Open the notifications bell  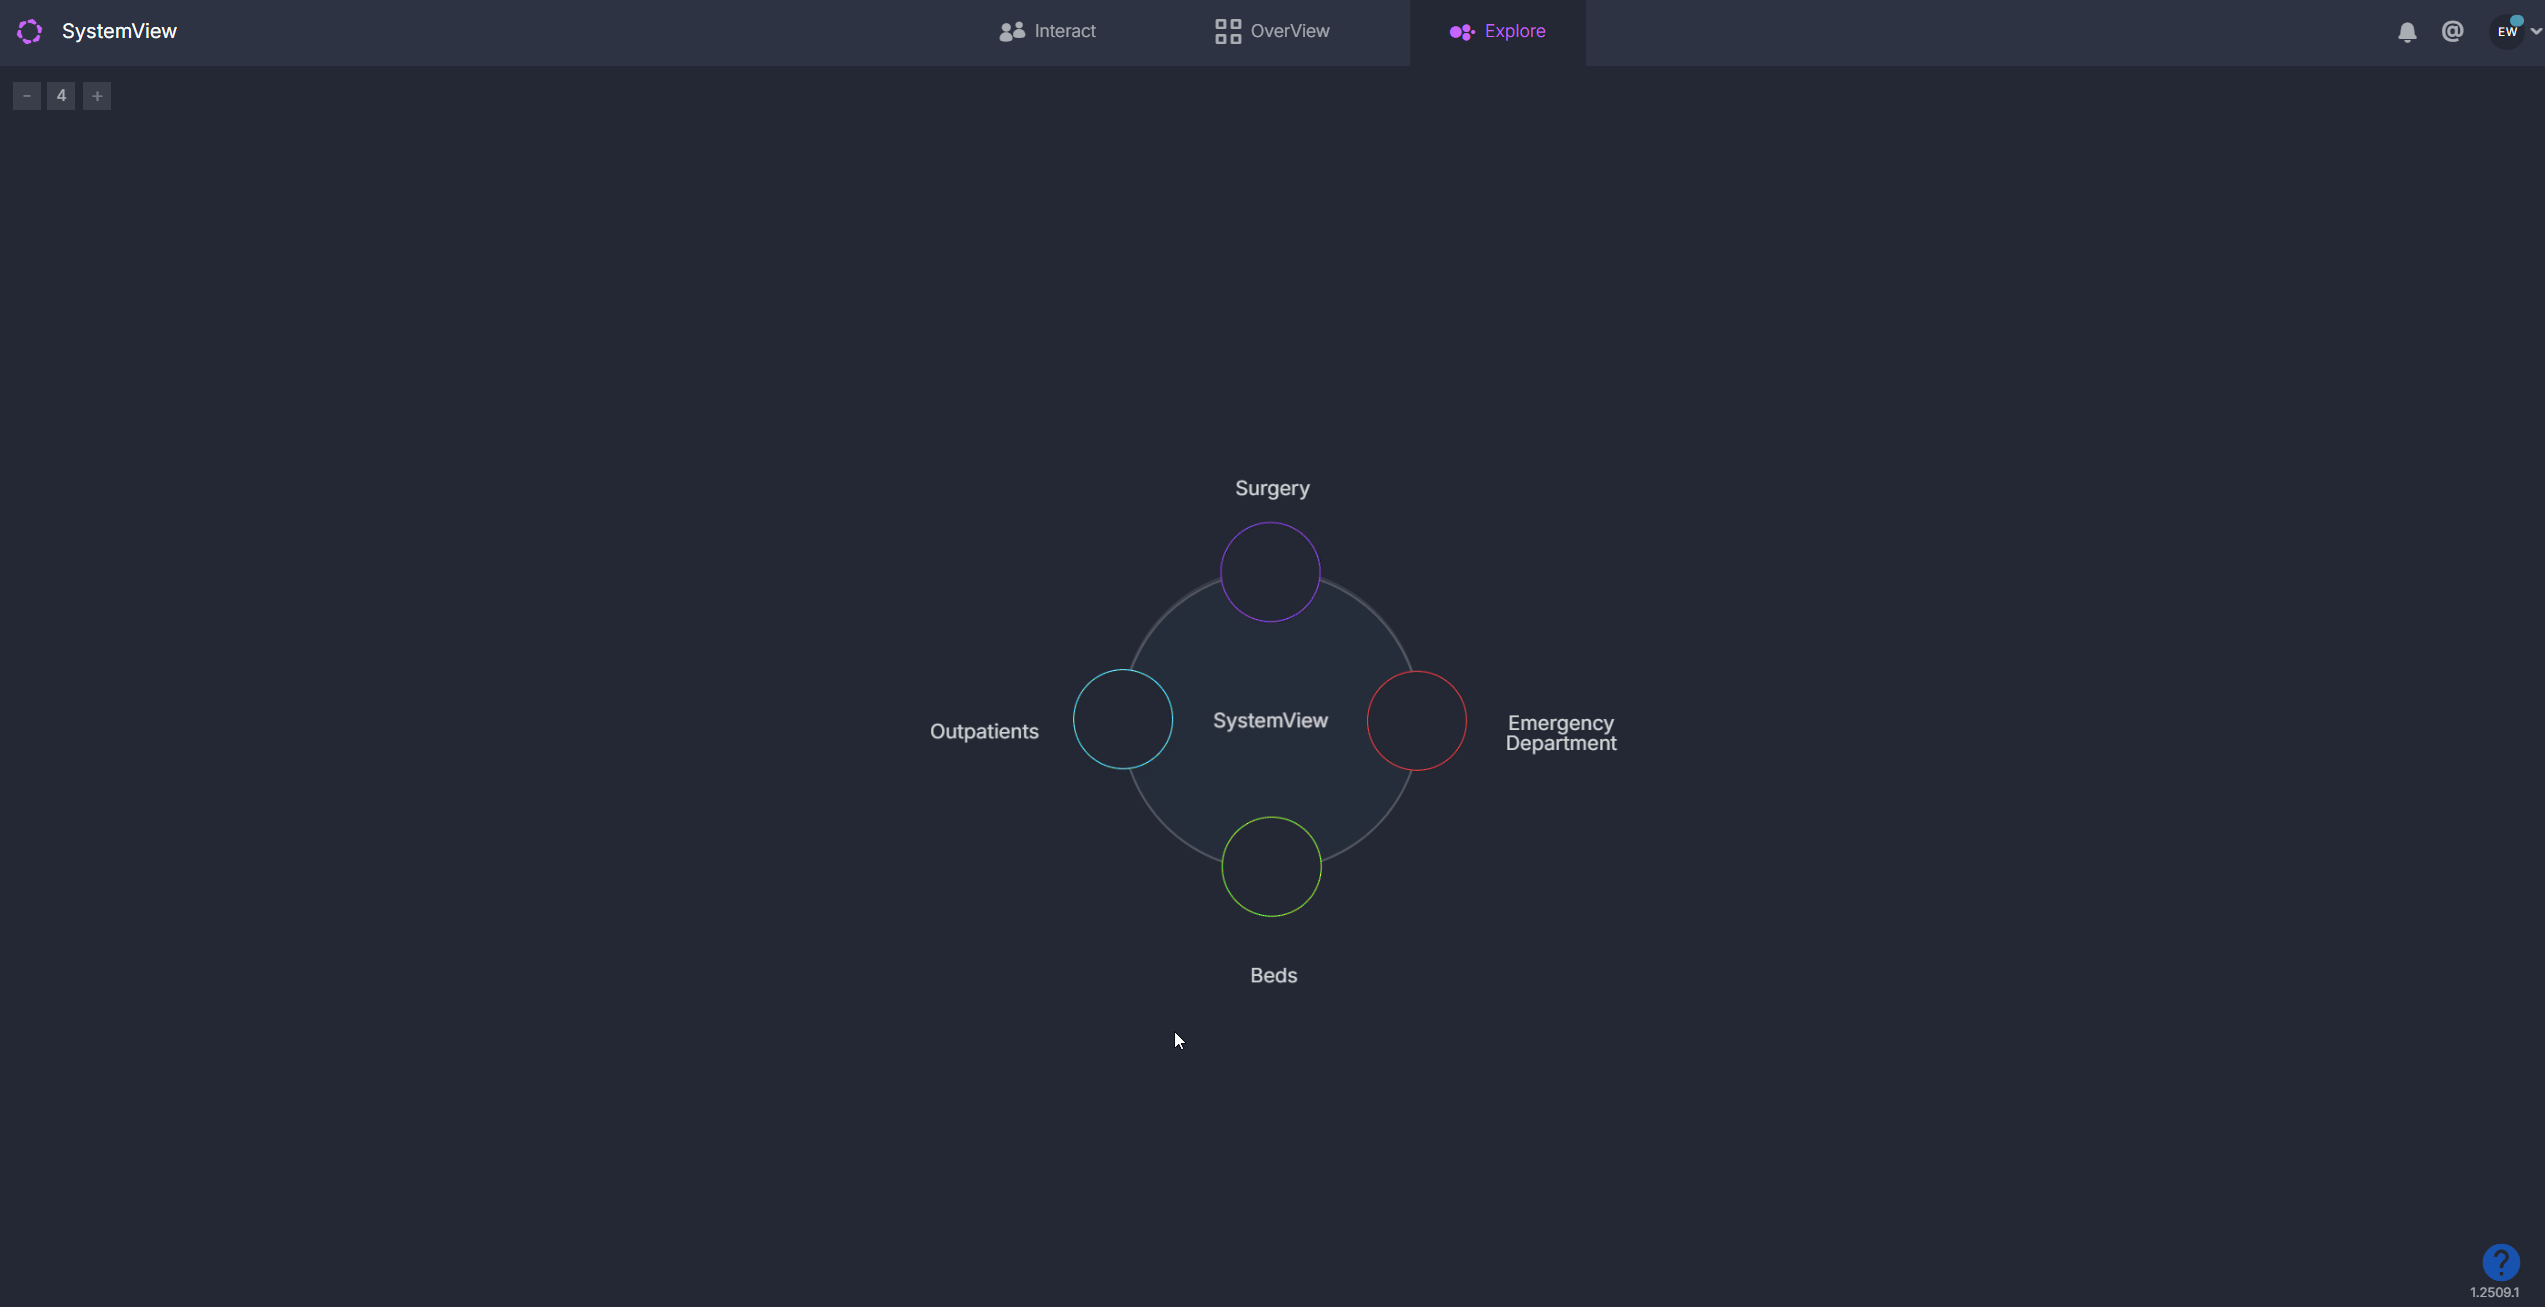point(2407,32)
